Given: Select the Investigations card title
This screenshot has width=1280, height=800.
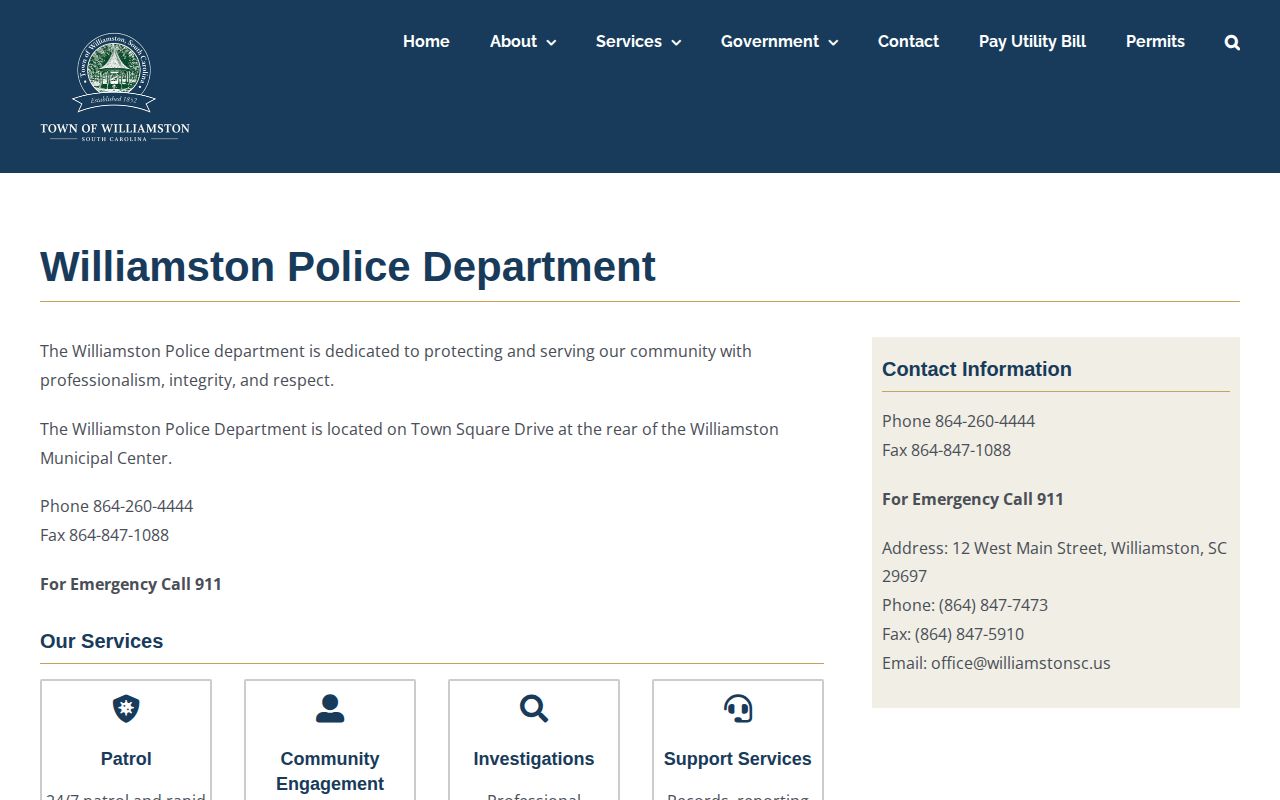Looking at the screenshot, I should click(534, 759).
